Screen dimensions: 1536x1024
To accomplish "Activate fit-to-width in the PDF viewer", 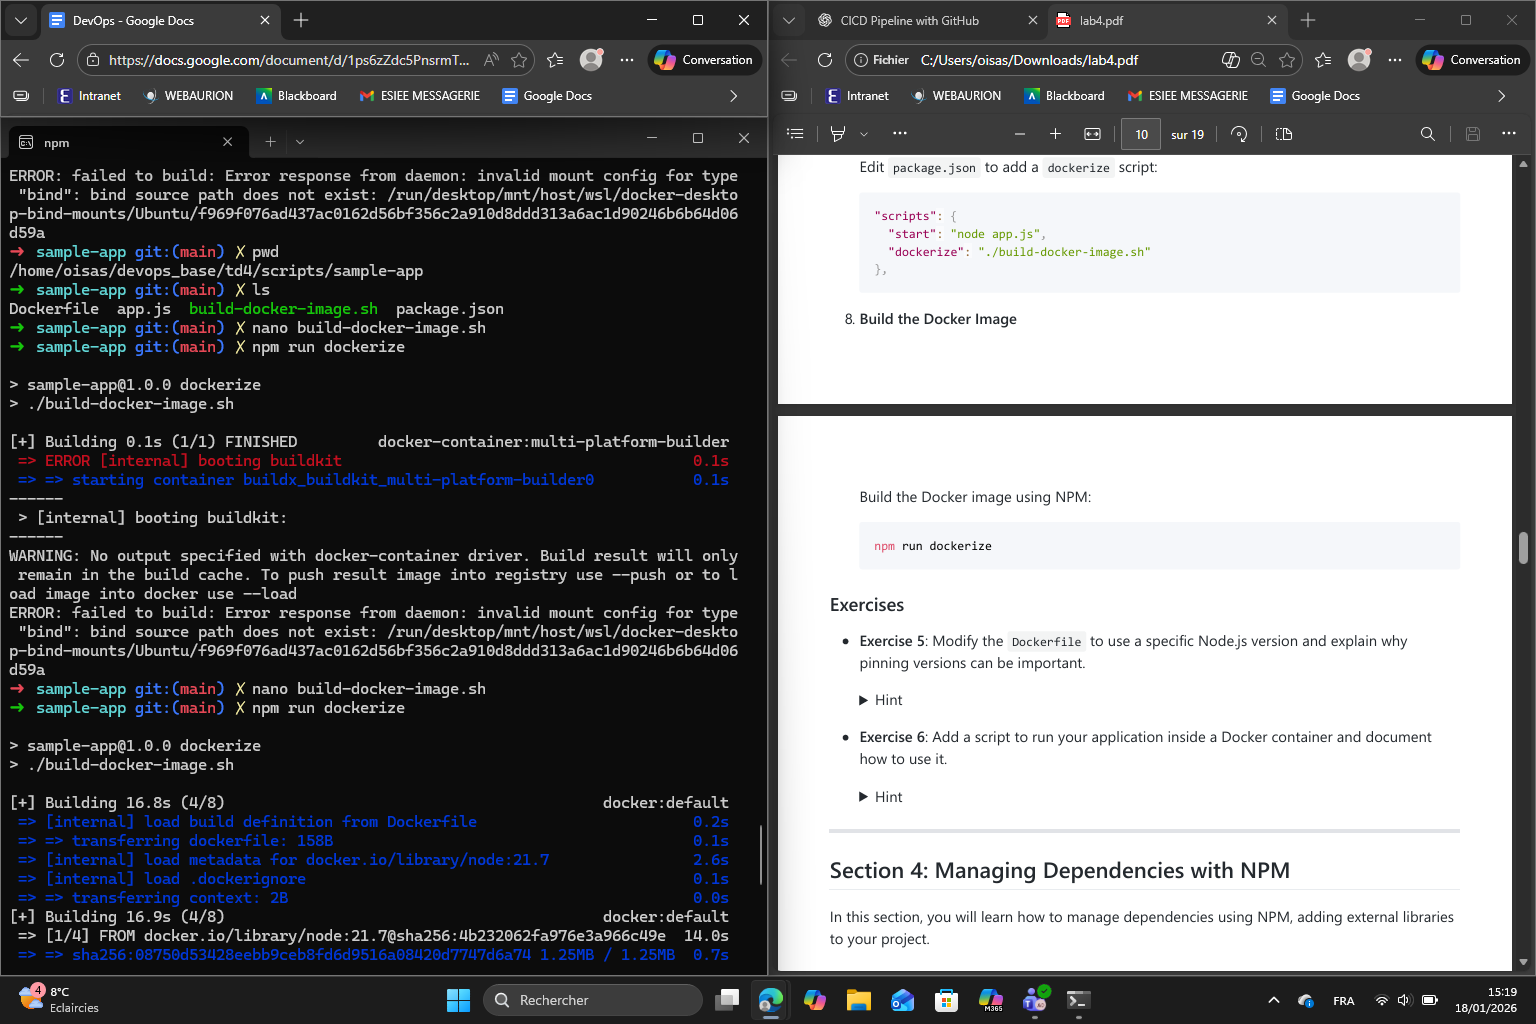I will point(1092,133).
